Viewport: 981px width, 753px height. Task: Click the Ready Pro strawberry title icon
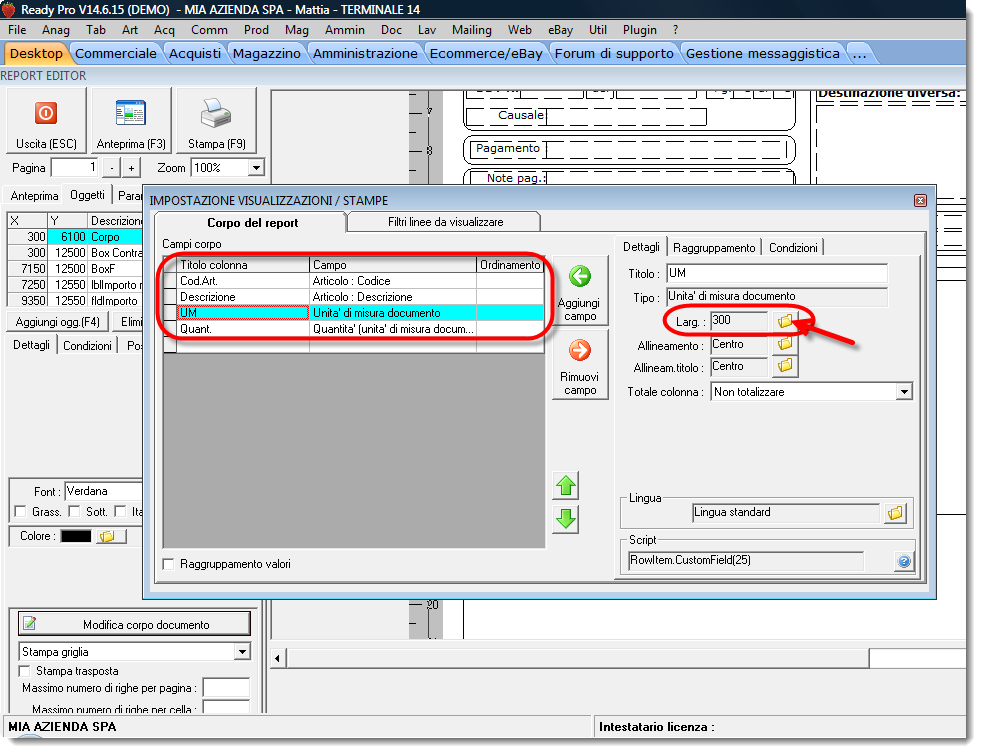click(x=9, y=9)
